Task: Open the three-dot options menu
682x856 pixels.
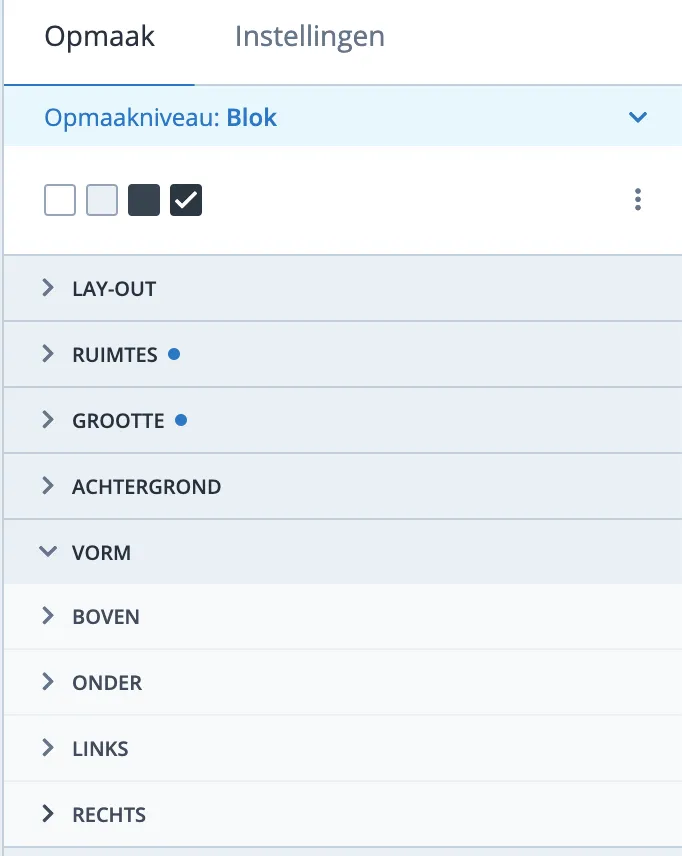Action: pyautogui.click(x=637, y=199)
